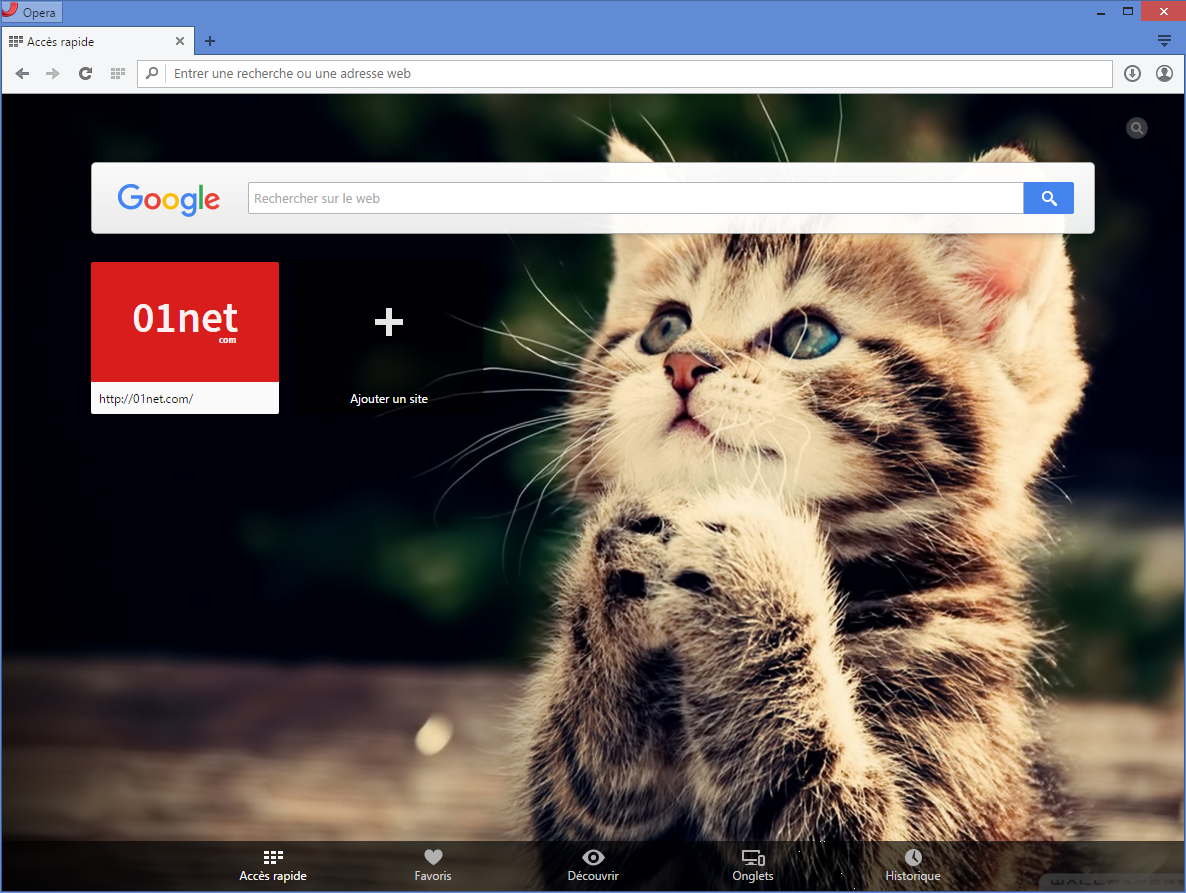This screenshot has height=893, width=1186.
Task: Show Historique from bottom bar
Action: [913, 865]
